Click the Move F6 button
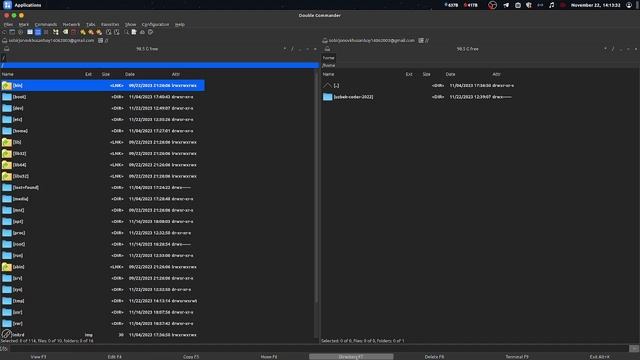 (269, 357)
